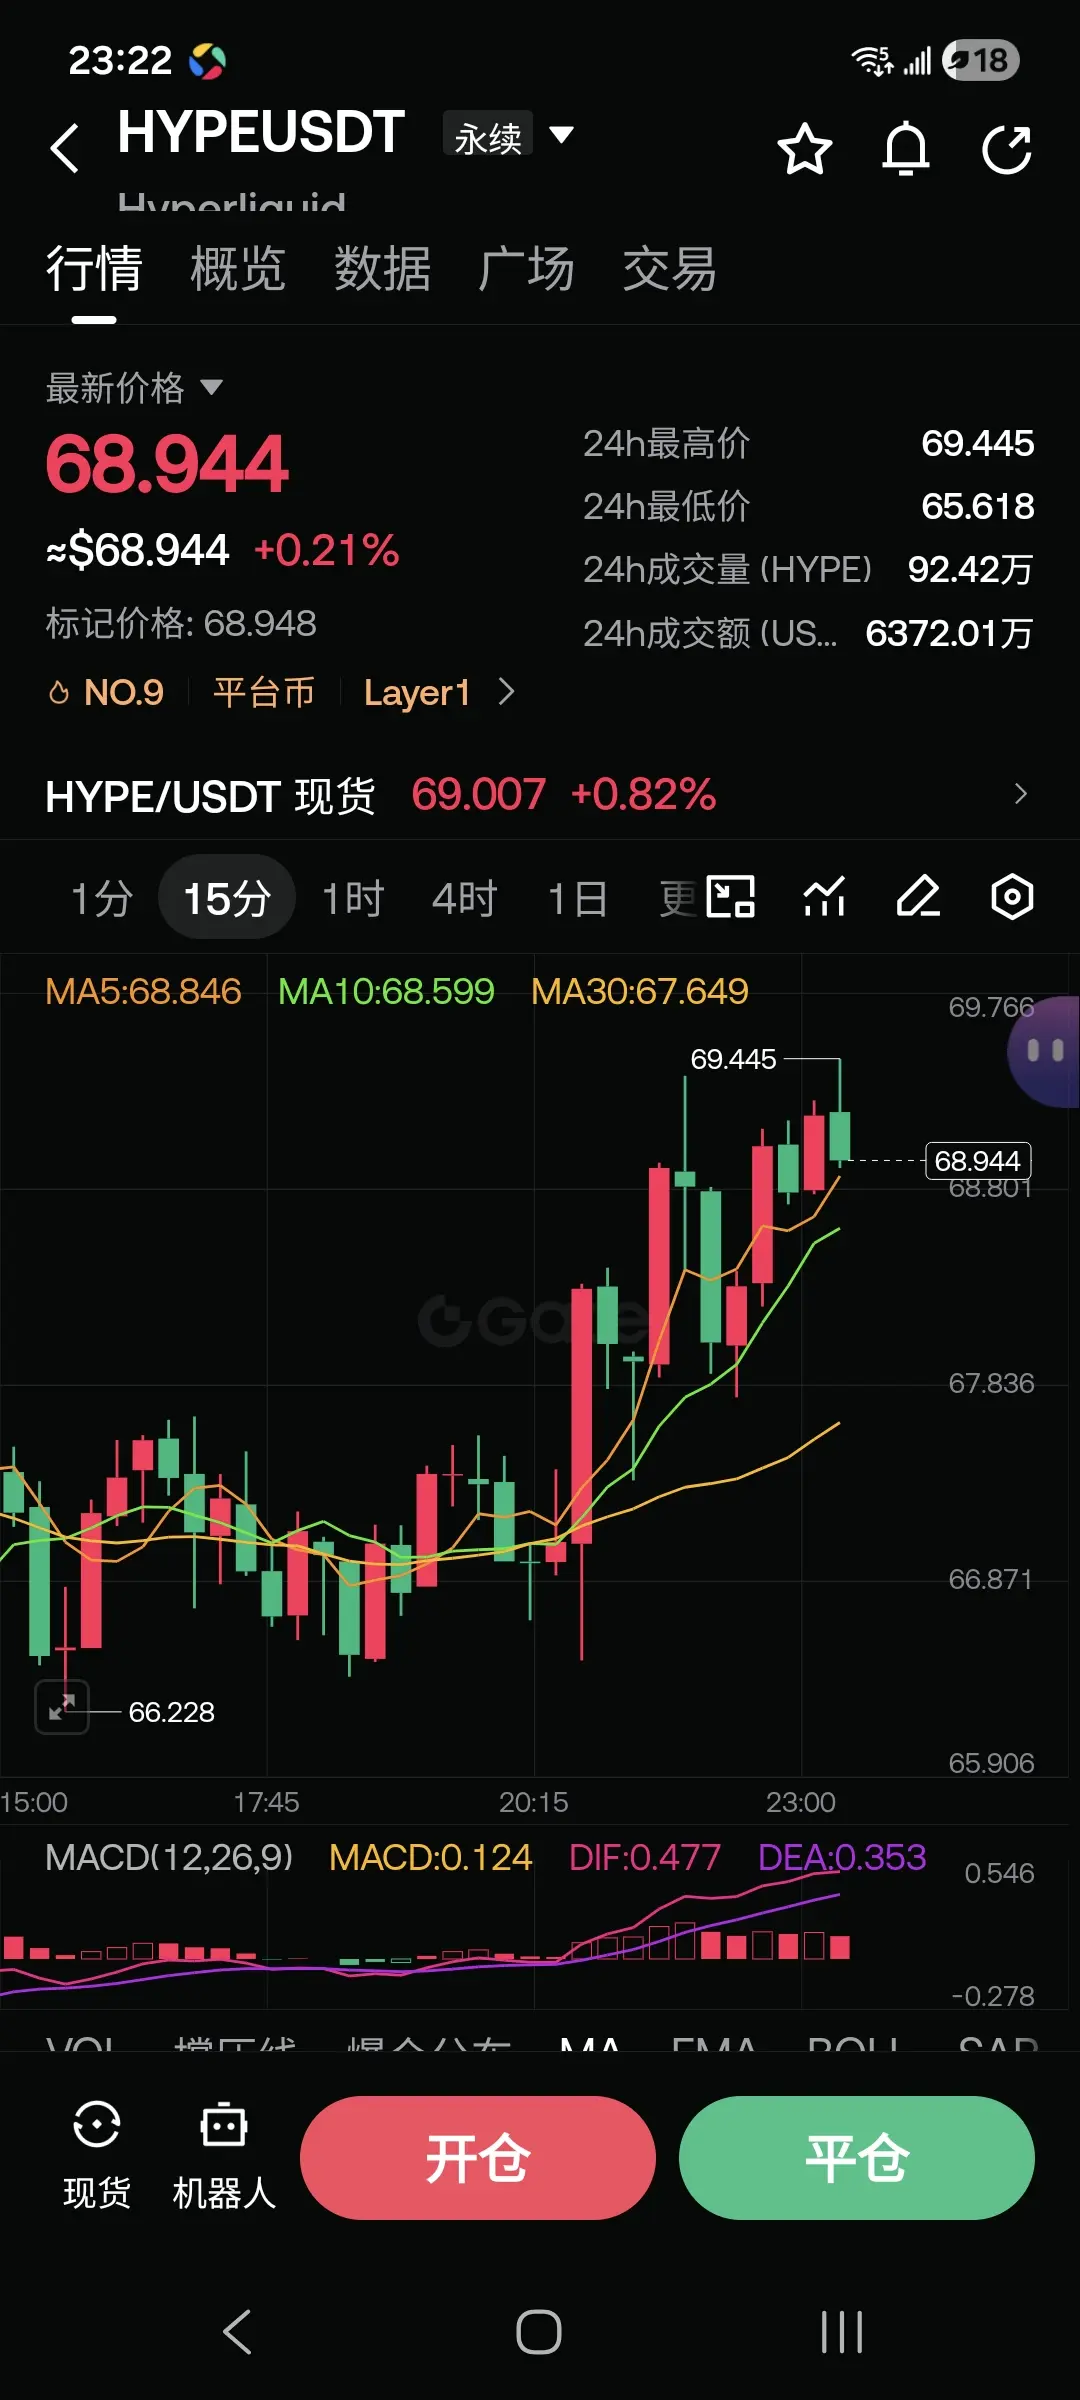Open chart settings hexagon icon
Image resolution: width=1080 pixels, height=2400 pixels.
pos(1012,896)
